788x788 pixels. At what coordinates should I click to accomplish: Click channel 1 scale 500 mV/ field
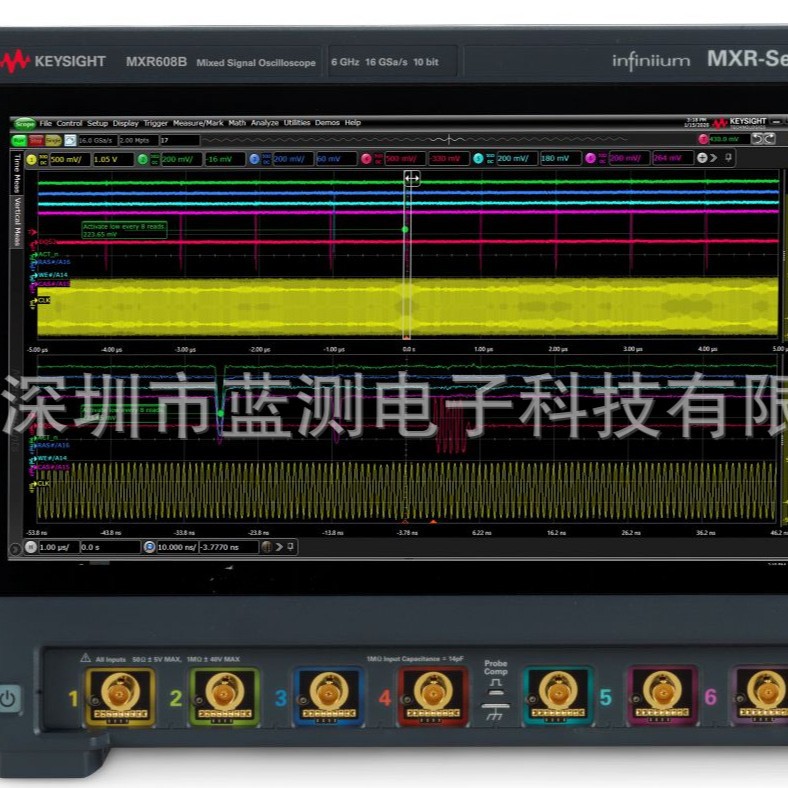[x=70, y=160]
